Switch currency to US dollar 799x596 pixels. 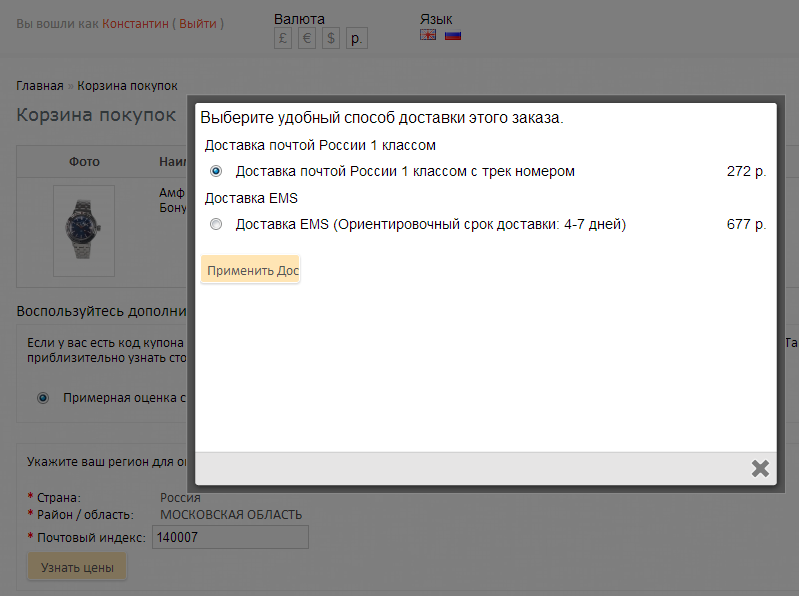point(332,38)
